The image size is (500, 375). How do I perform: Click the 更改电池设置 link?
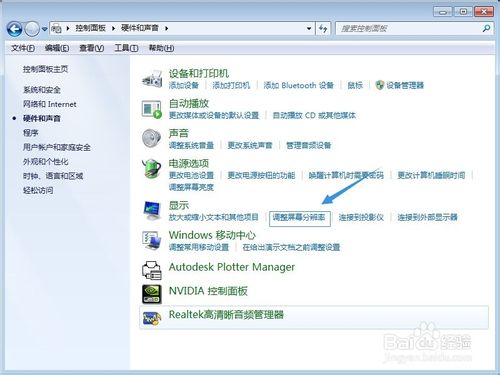[191, 175]
